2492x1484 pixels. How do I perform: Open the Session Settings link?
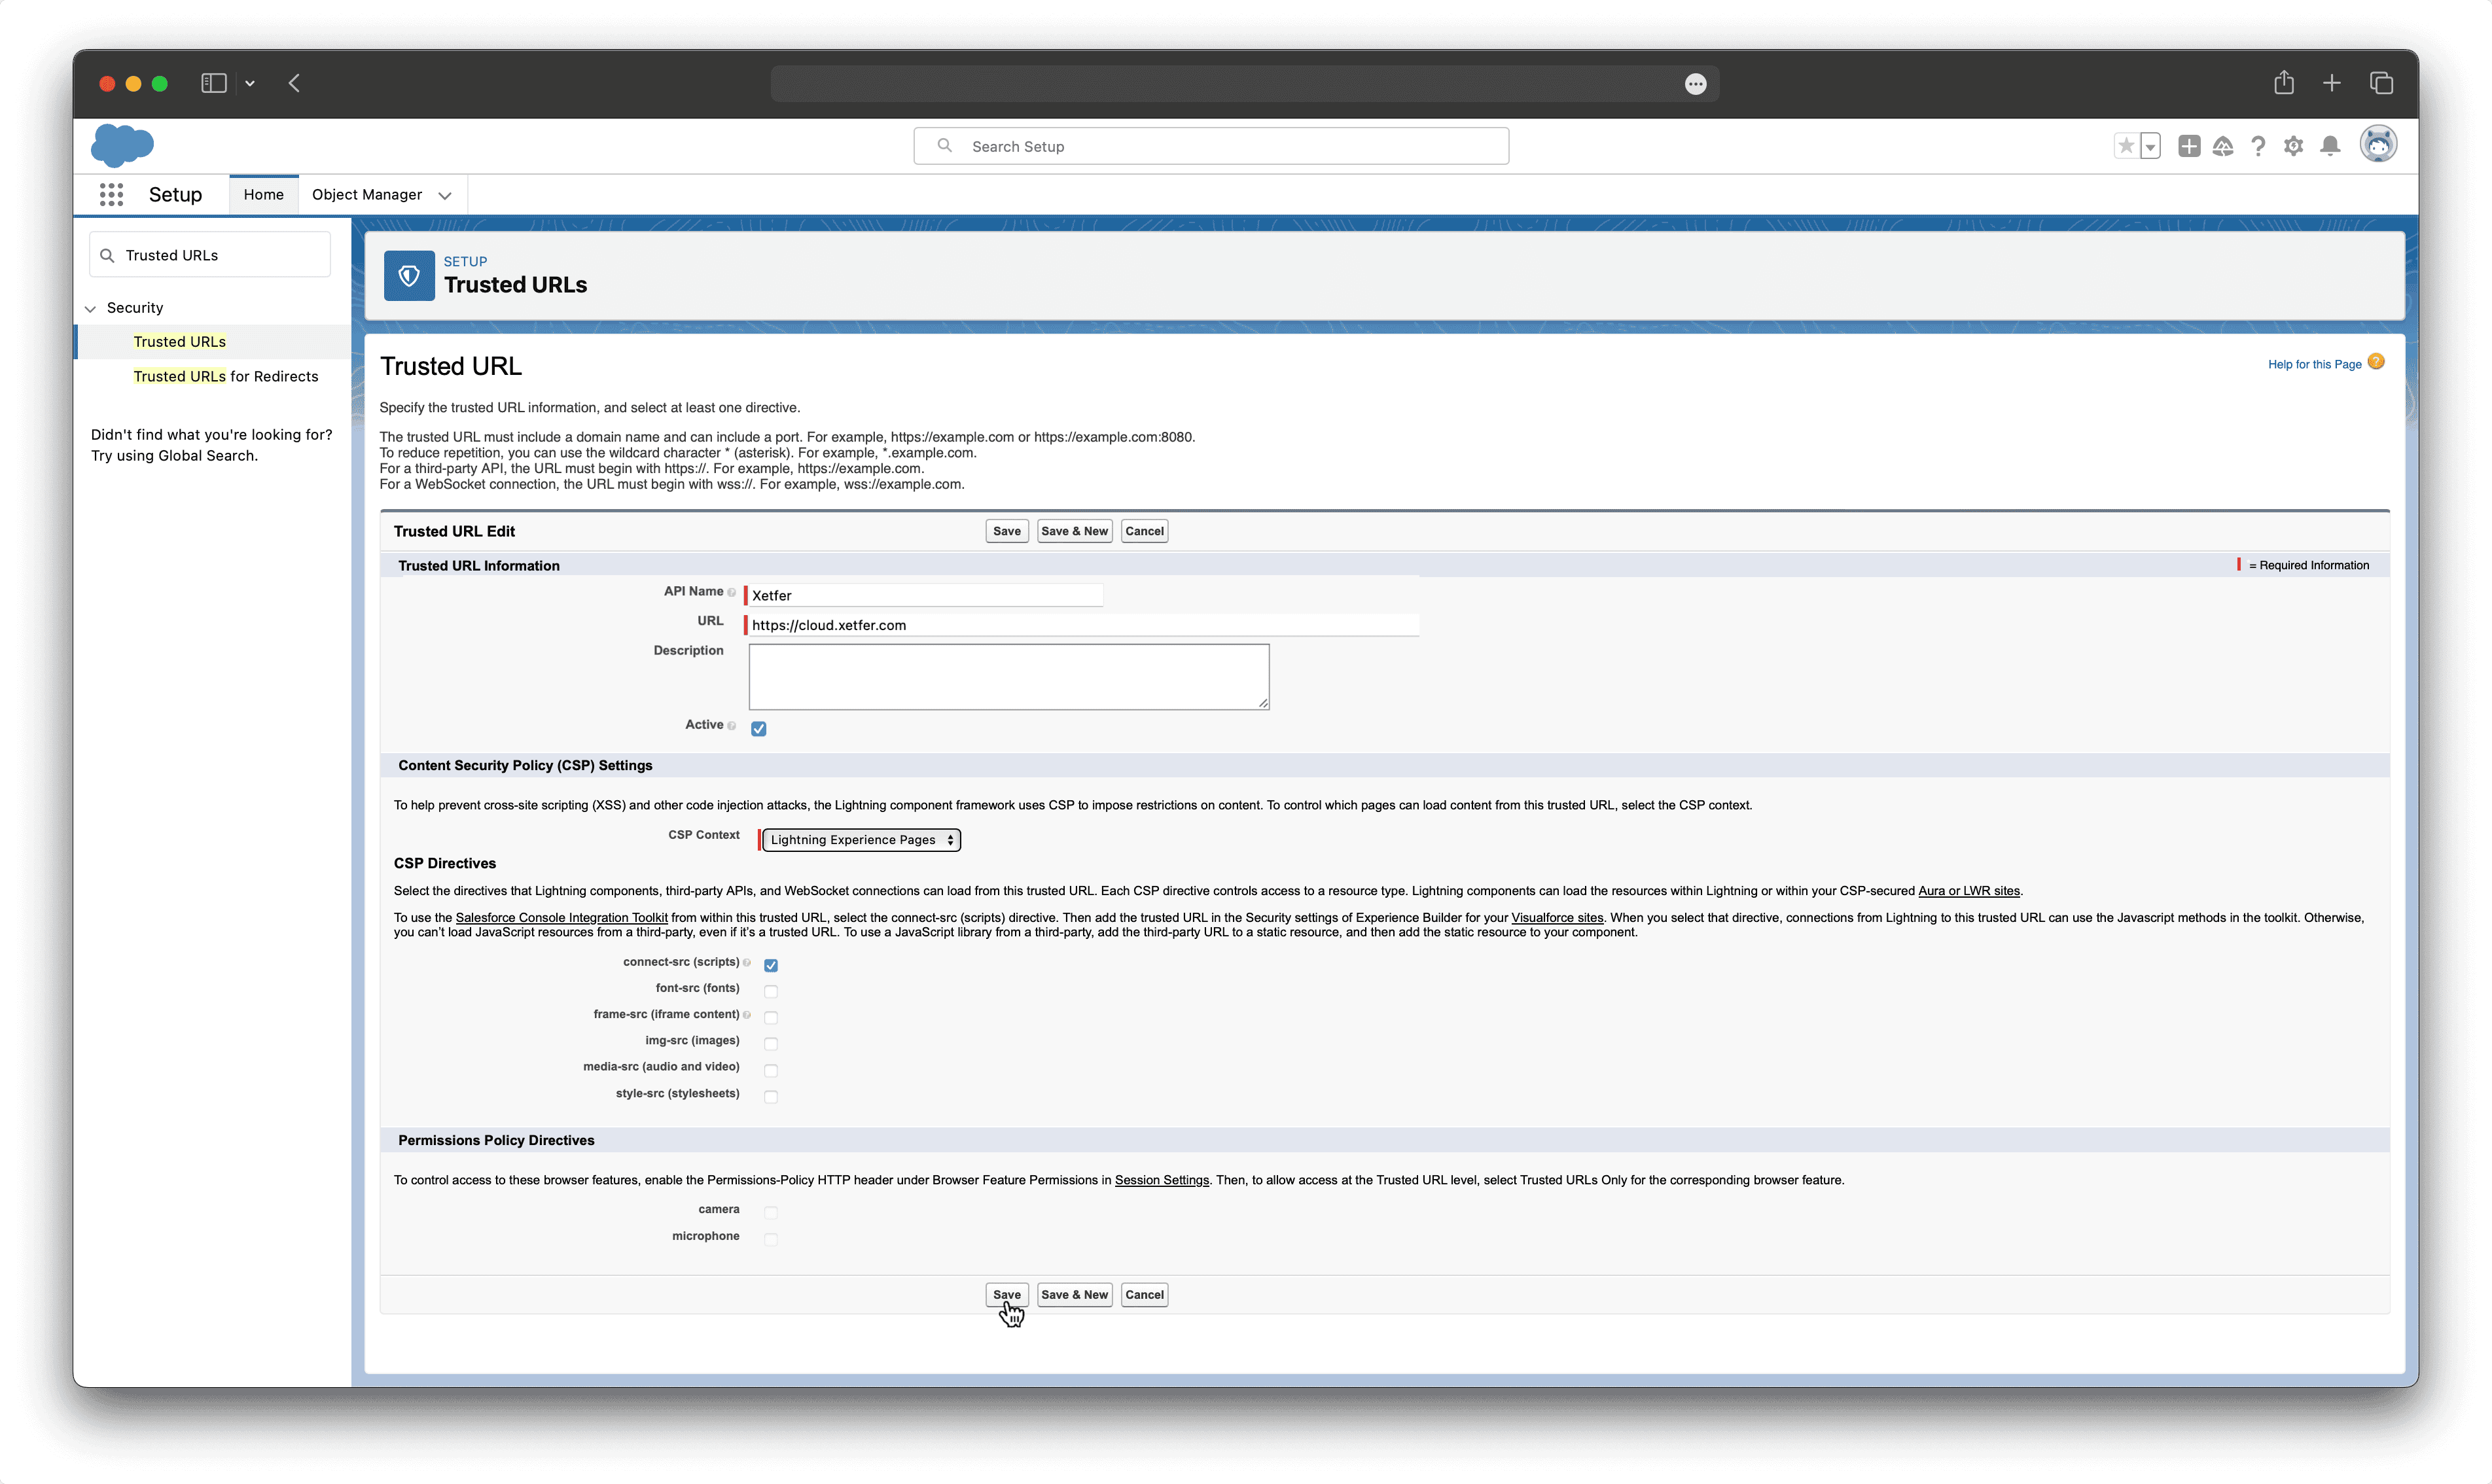point(1162,1180)
